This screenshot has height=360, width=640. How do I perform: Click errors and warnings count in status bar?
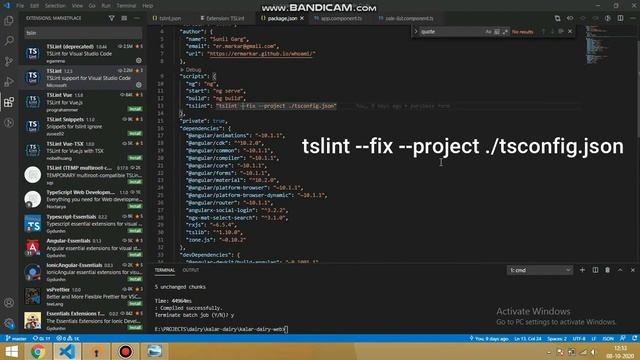pyautogui.click(x=68, y=338)
